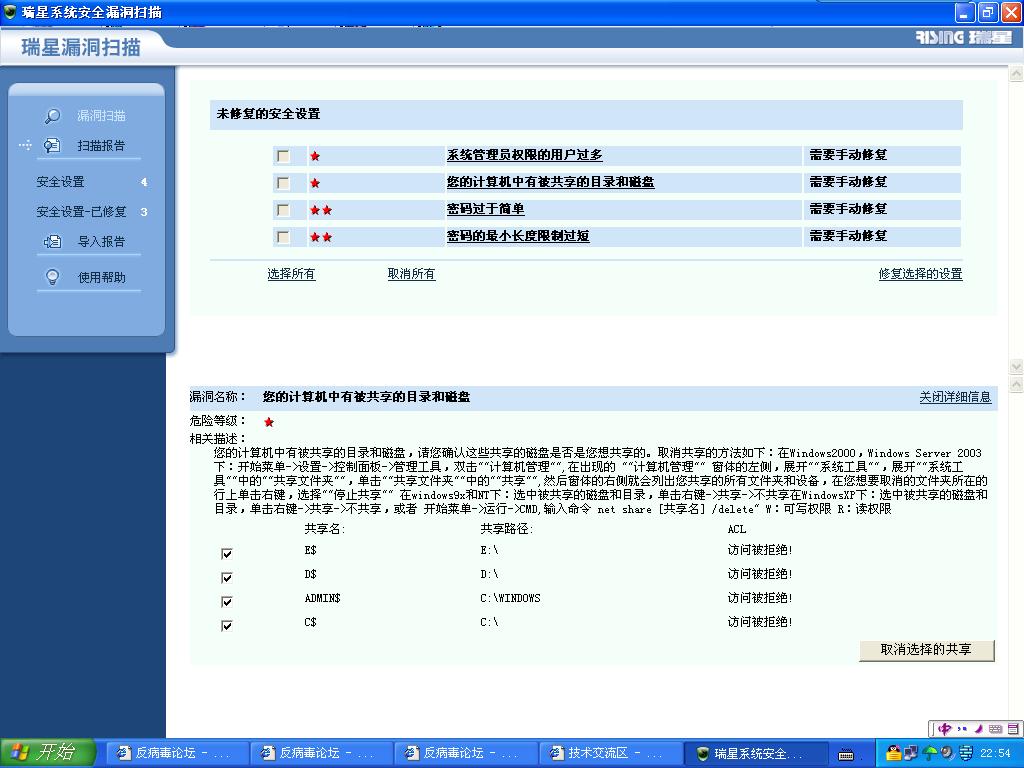This screenshot has width=1024, height=768.
Task: Click the 开始 Start button
Action: click(x=48, y=753)
